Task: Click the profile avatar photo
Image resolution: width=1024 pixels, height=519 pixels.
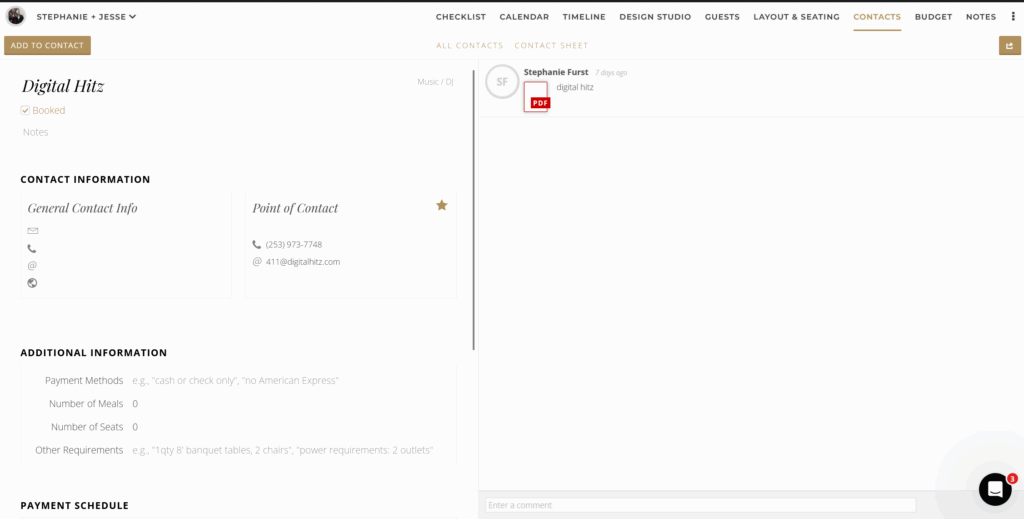Action: (16, 16)
